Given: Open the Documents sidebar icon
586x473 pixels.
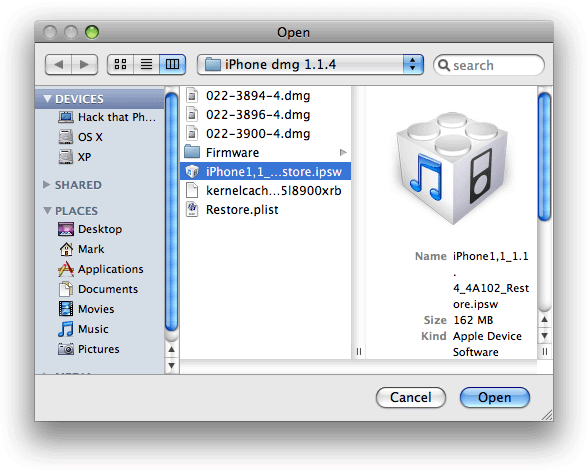Looking at the screenshot, I should coord(66,289).
